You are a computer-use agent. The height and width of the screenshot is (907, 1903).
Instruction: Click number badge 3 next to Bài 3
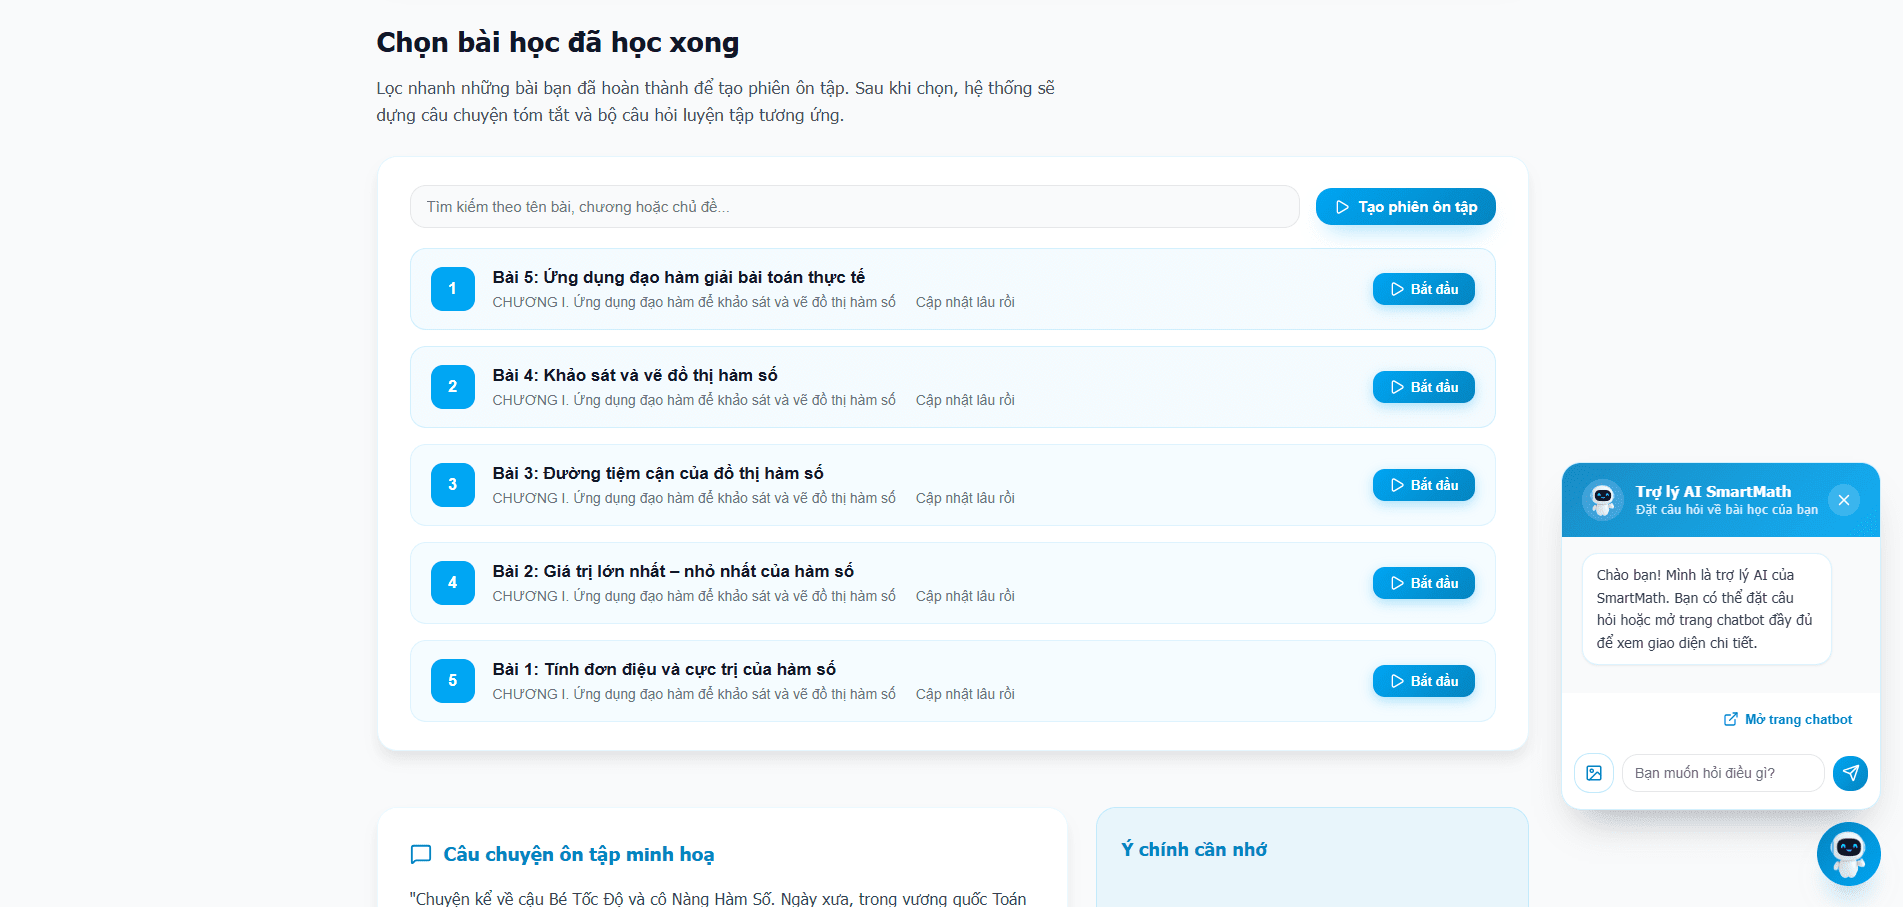[452, 485]
